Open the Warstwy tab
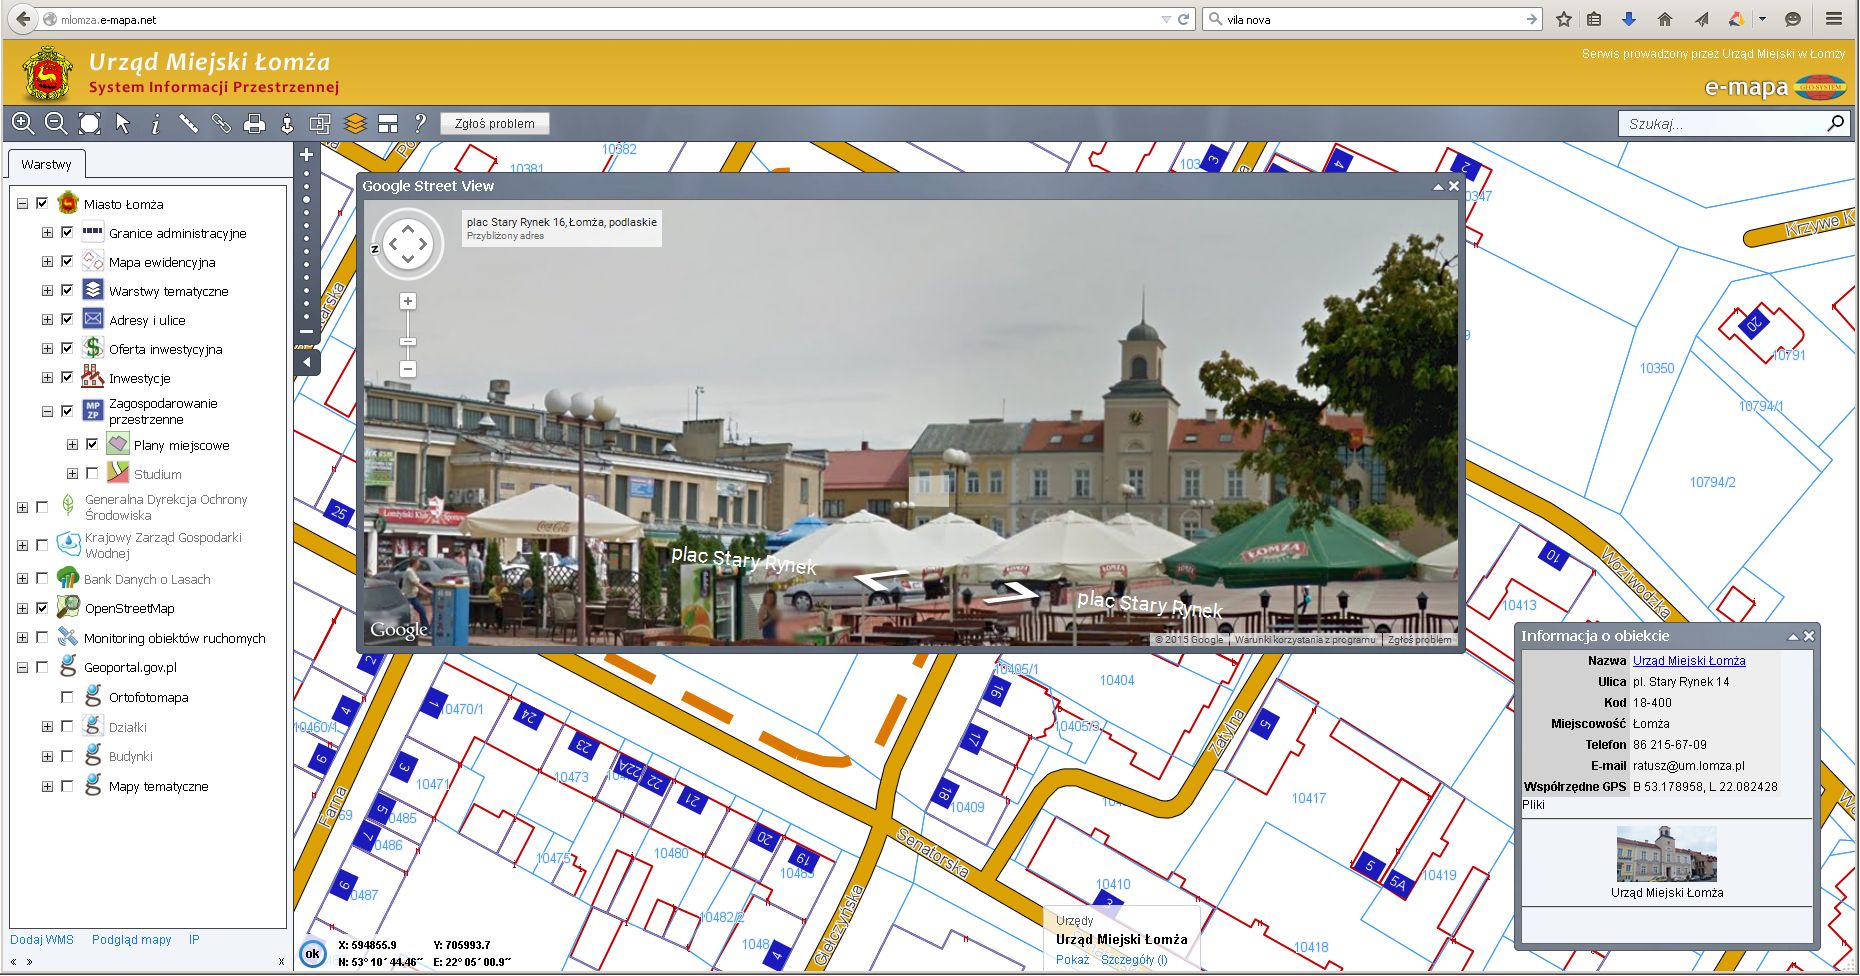 click(x=46, y=164)
